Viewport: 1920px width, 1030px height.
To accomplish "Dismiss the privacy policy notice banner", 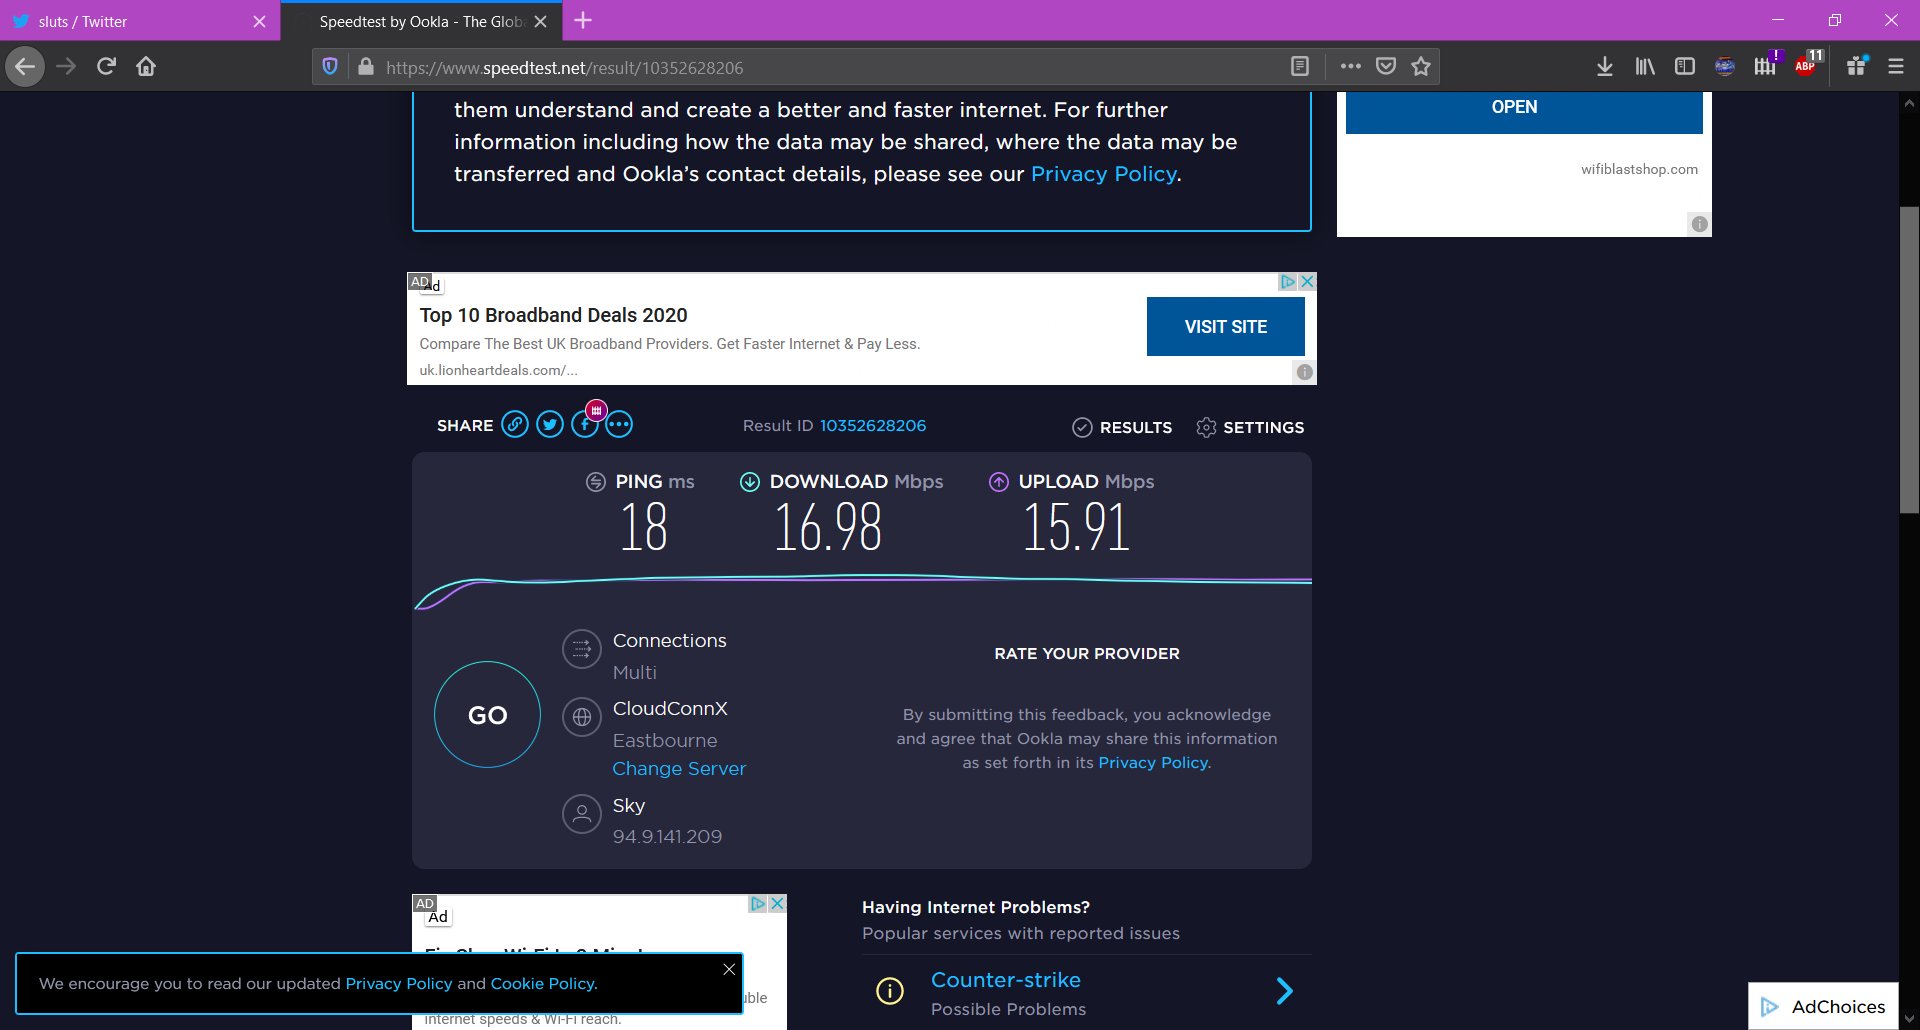I will (729, 969).
